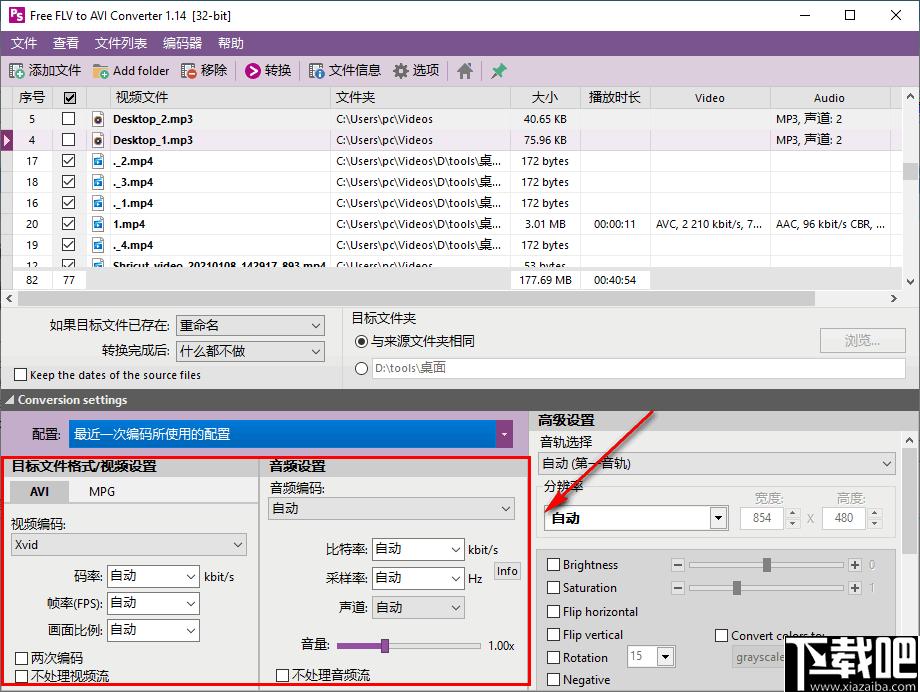This screenshot has width=920, height=692.
Task: Click the minus icon of the Brightness slider
Action: click(x=678, y=565)
